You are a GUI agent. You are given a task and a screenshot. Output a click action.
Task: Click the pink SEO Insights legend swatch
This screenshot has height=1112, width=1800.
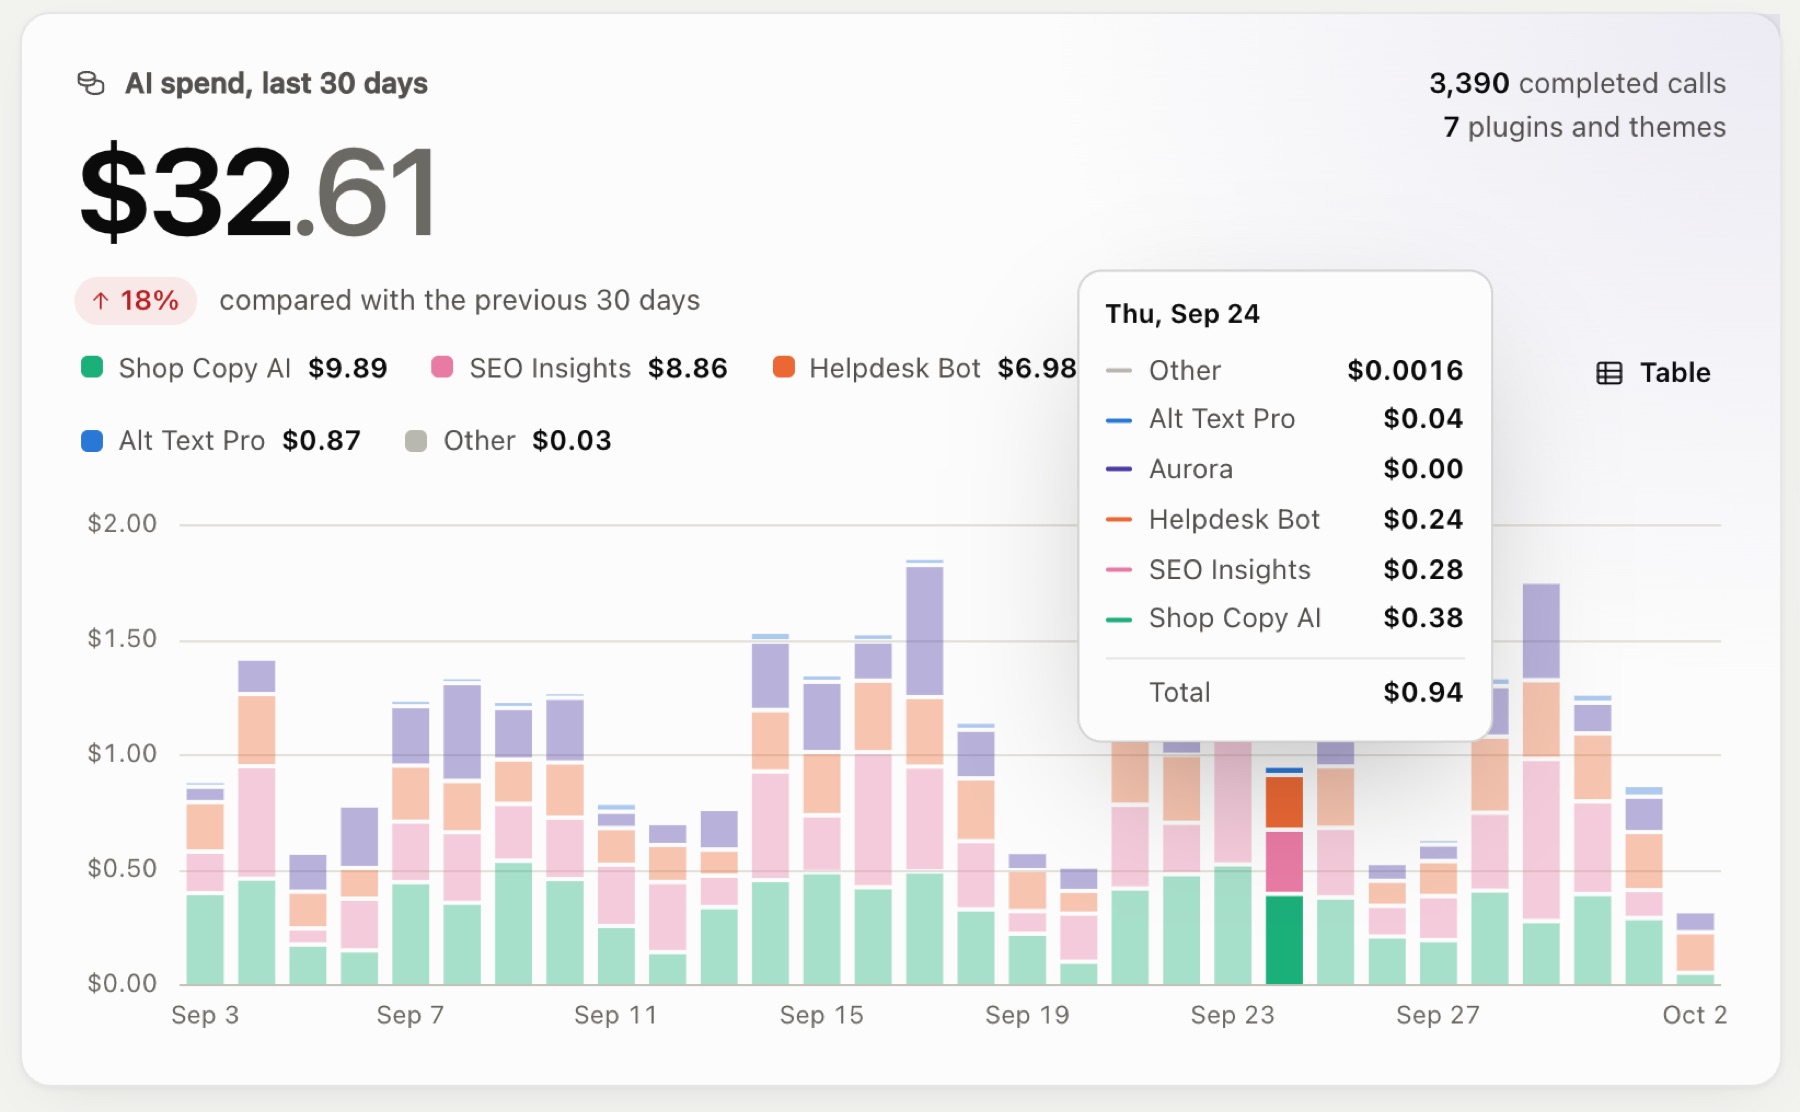tap(442, 367)
